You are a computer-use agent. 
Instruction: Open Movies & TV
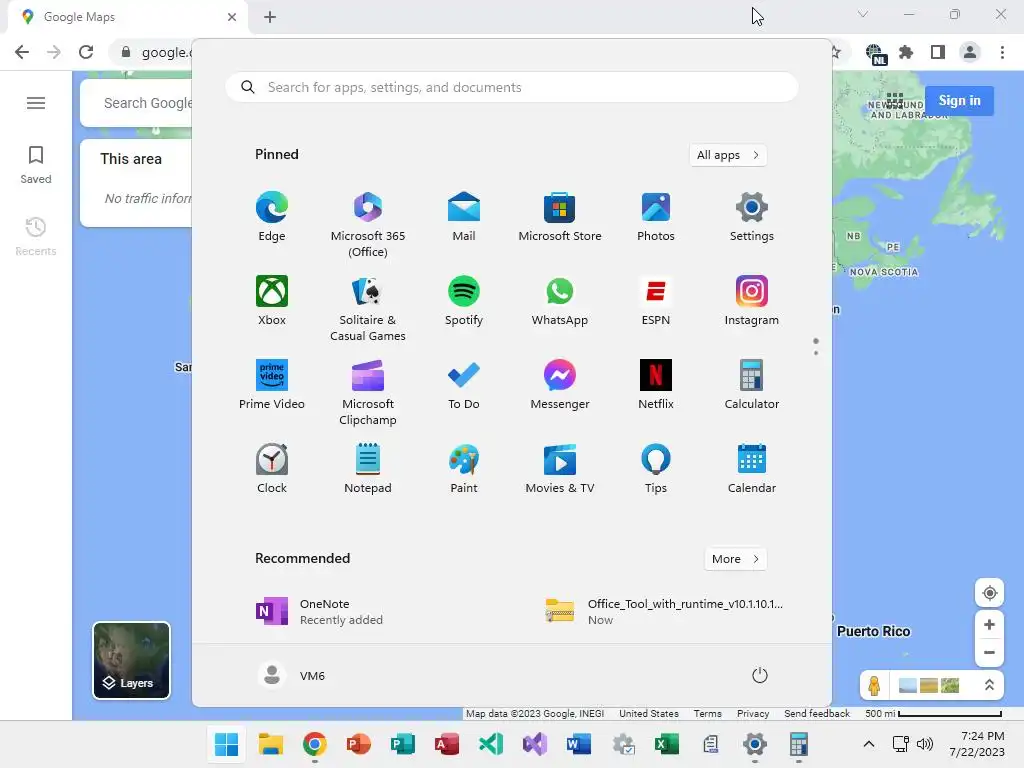560,469
